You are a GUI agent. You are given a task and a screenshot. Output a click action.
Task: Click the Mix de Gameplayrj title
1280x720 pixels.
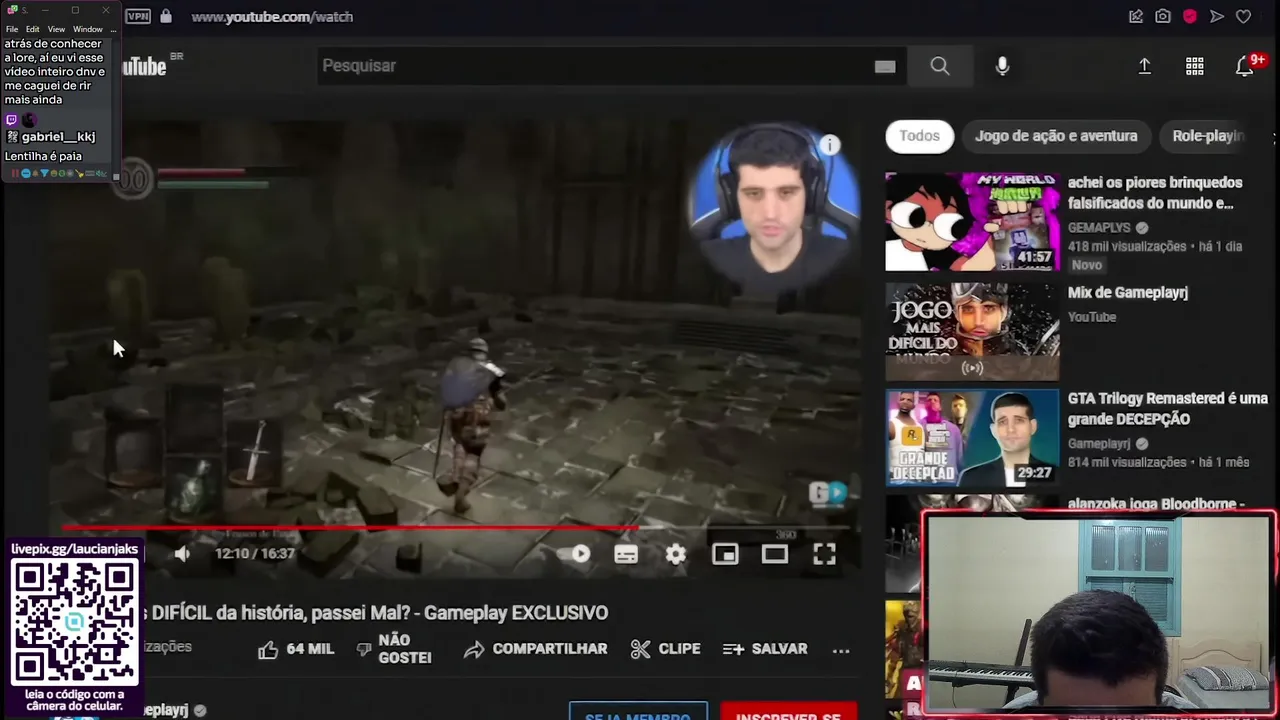click(x=1128, y=293)
